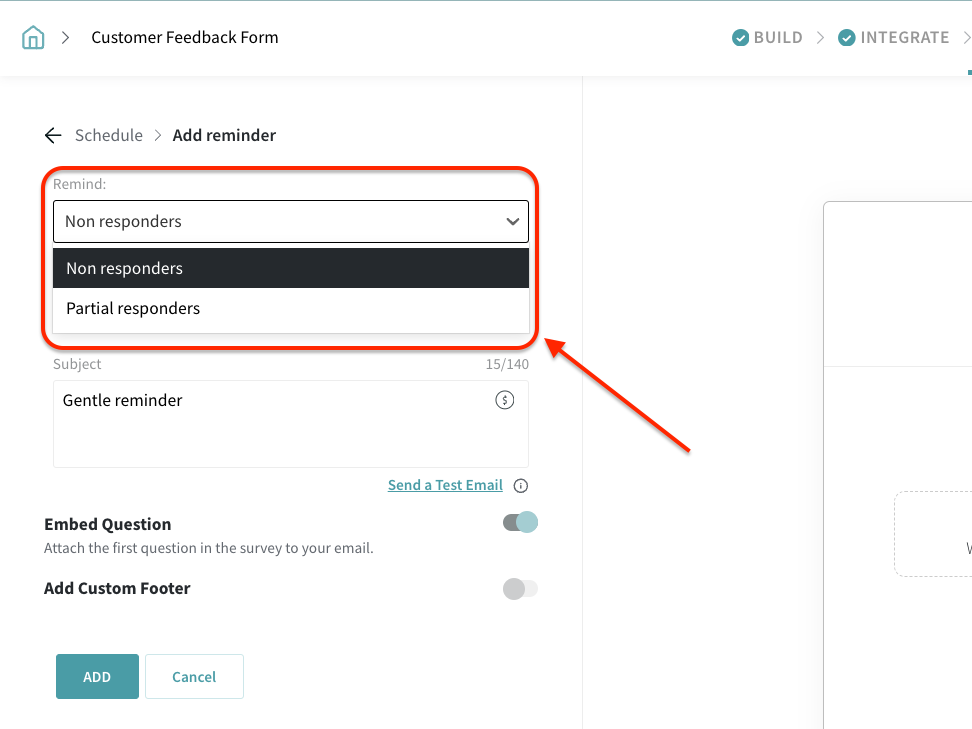972x729 pixels.
Task: Click the chevron arrow in the Remind dropdown
Action: (513, 222)
